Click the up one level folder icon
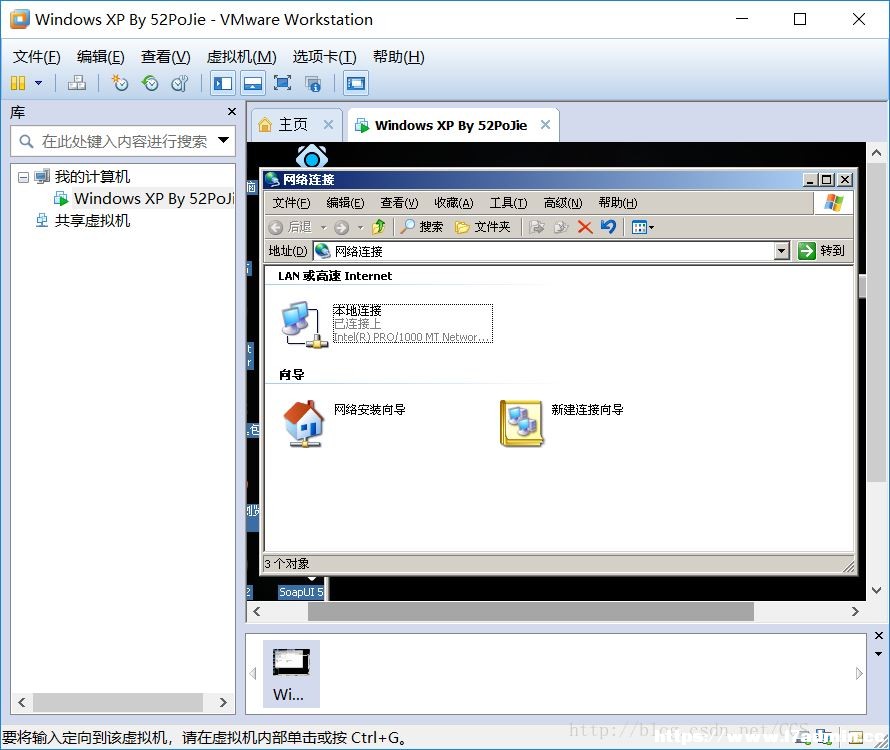Screen dimensions: 890x750 (x=379, y=227)
